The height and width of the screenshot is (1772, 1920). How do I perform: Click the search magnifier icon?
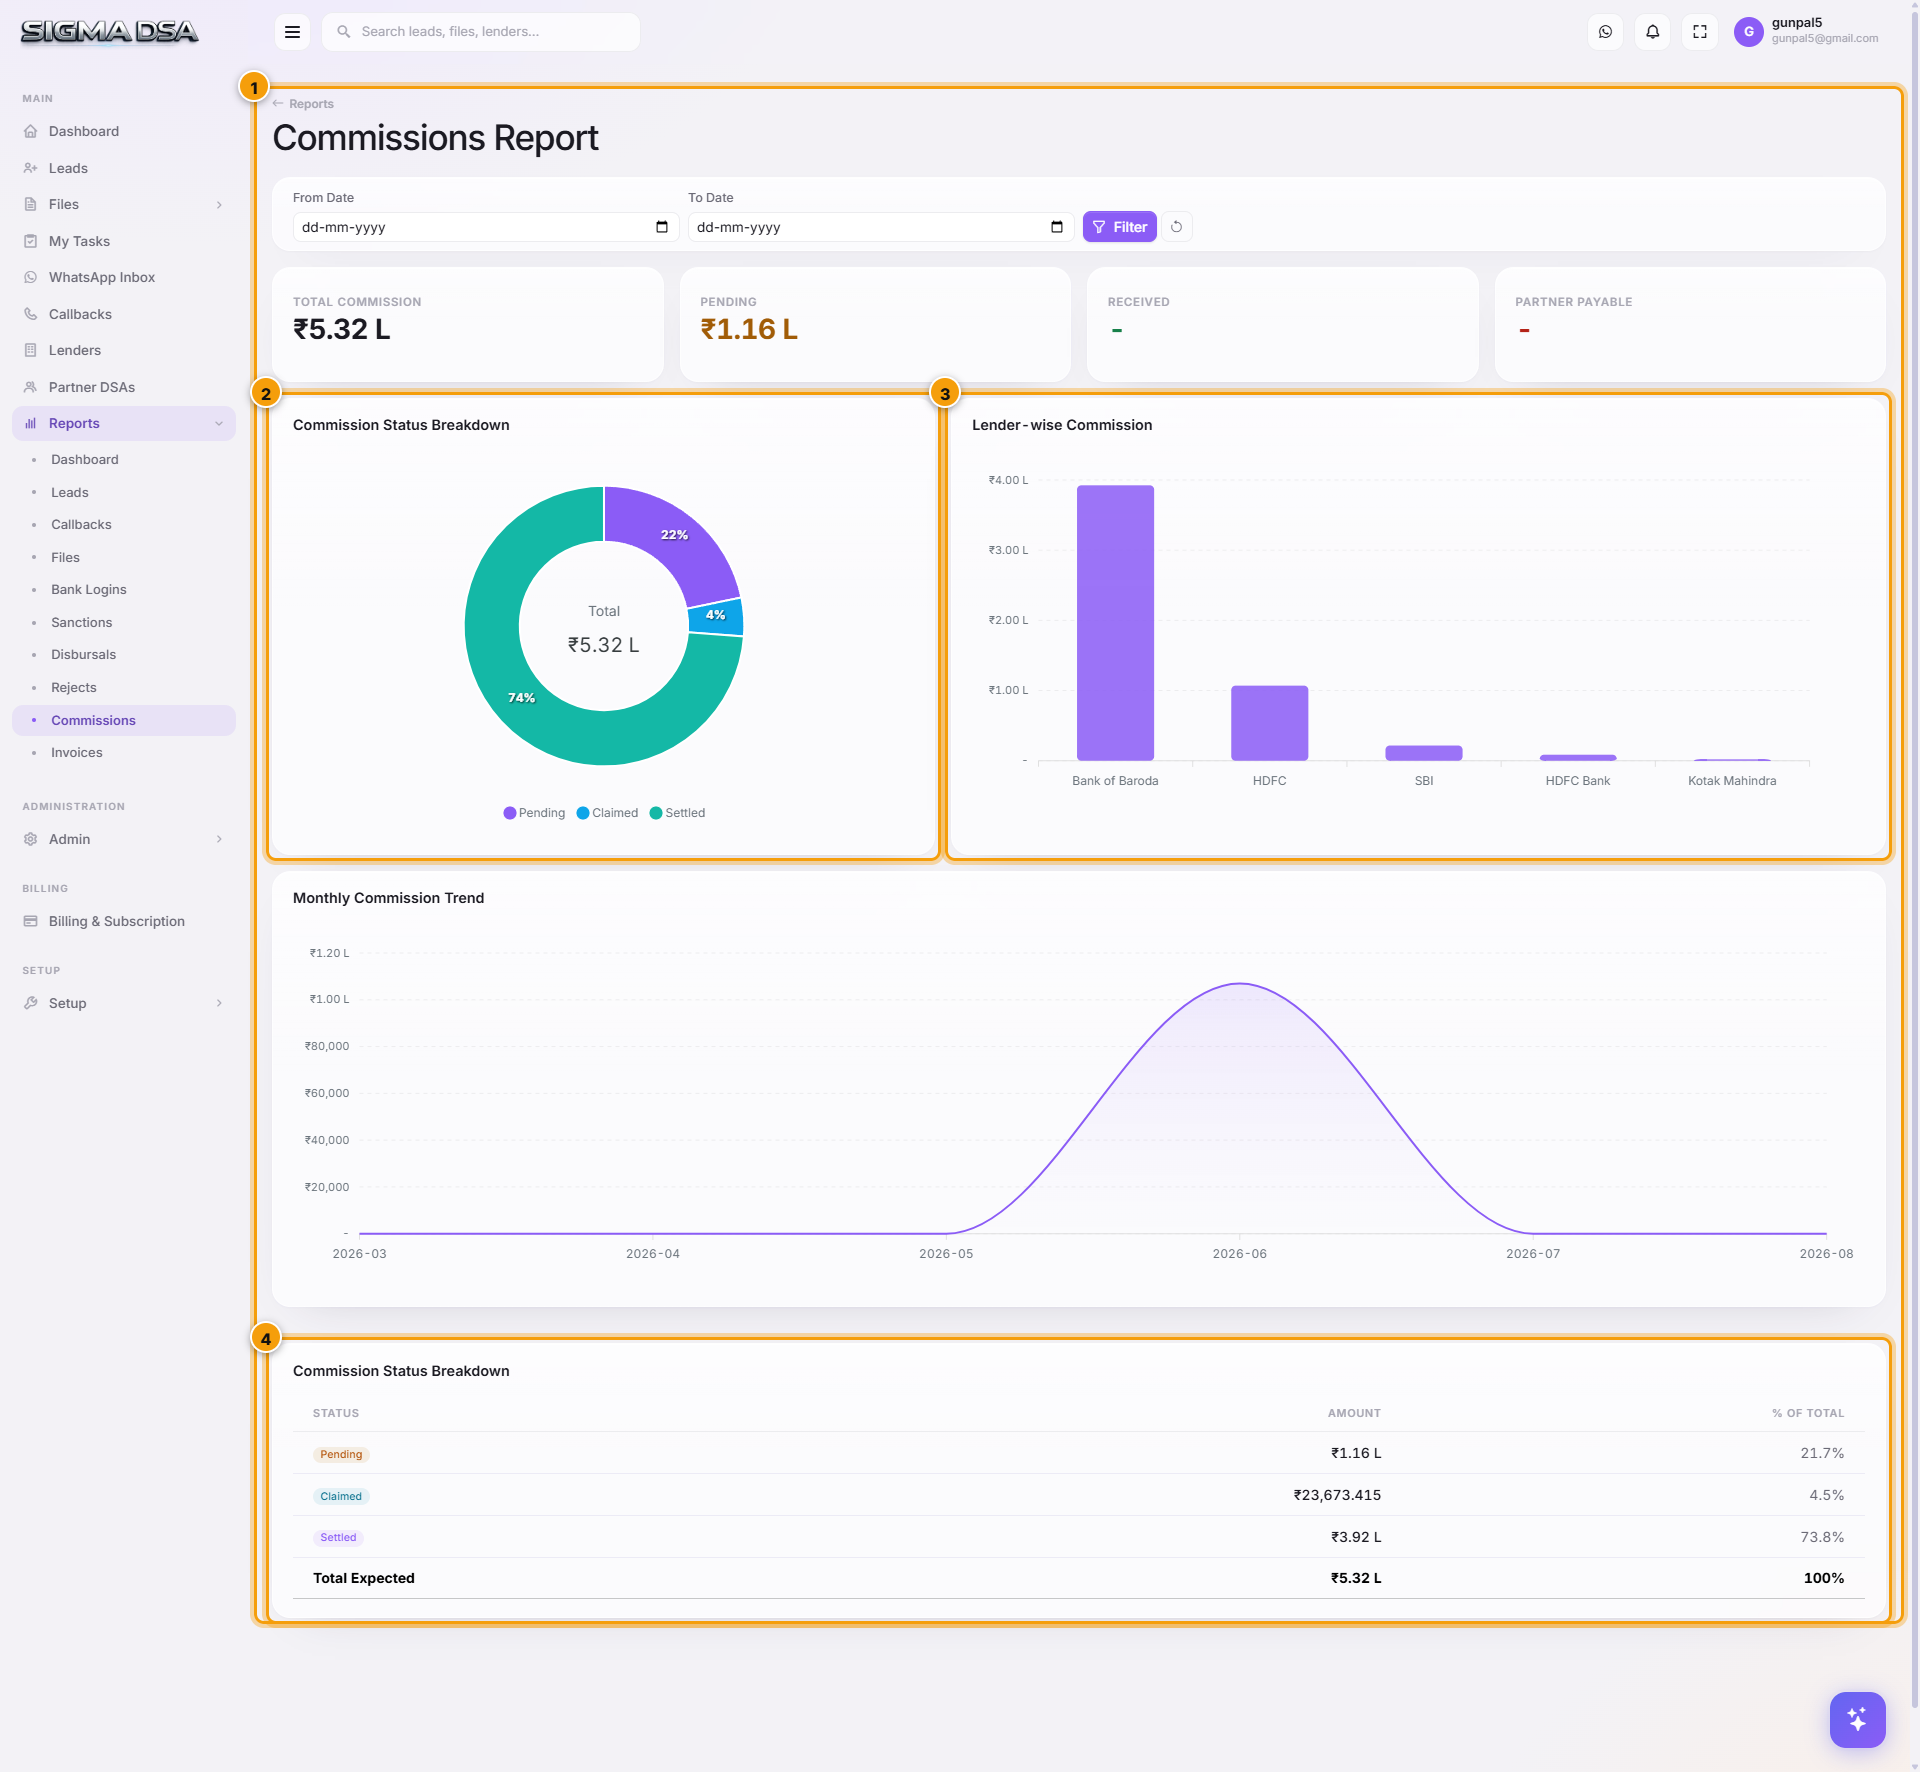(343, 32)
